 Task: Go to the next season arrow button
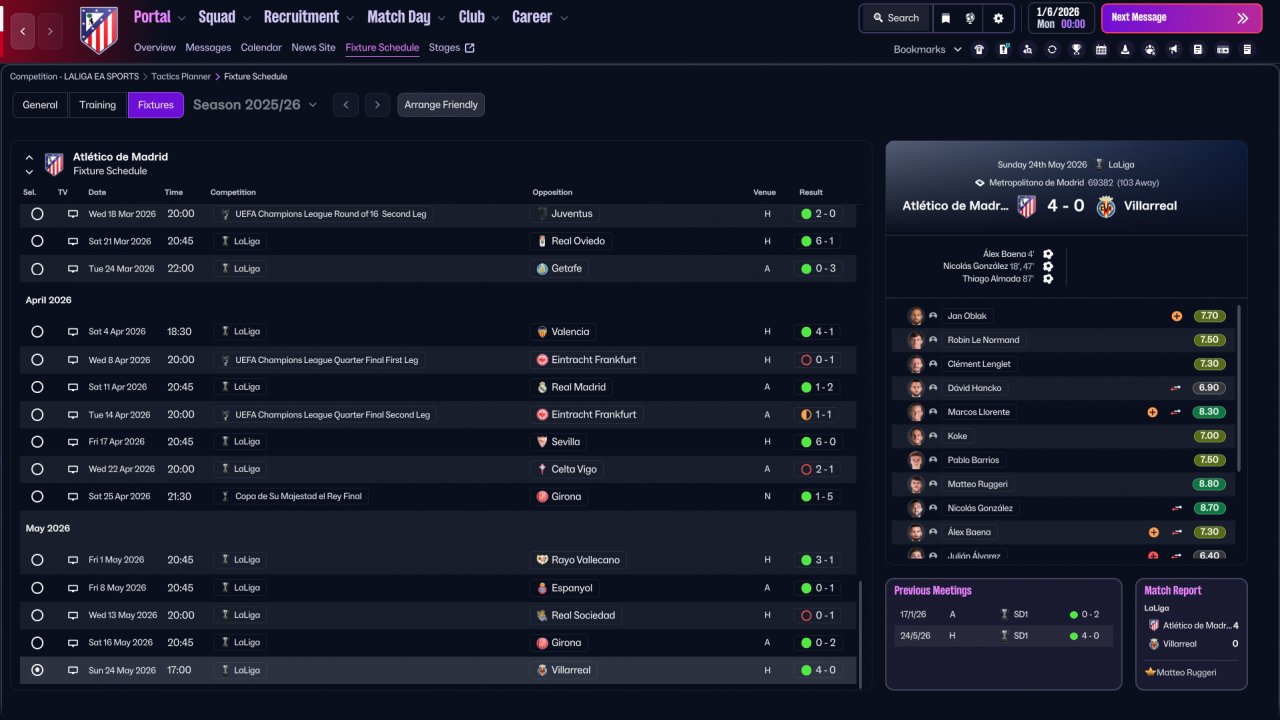pos(377,105)
